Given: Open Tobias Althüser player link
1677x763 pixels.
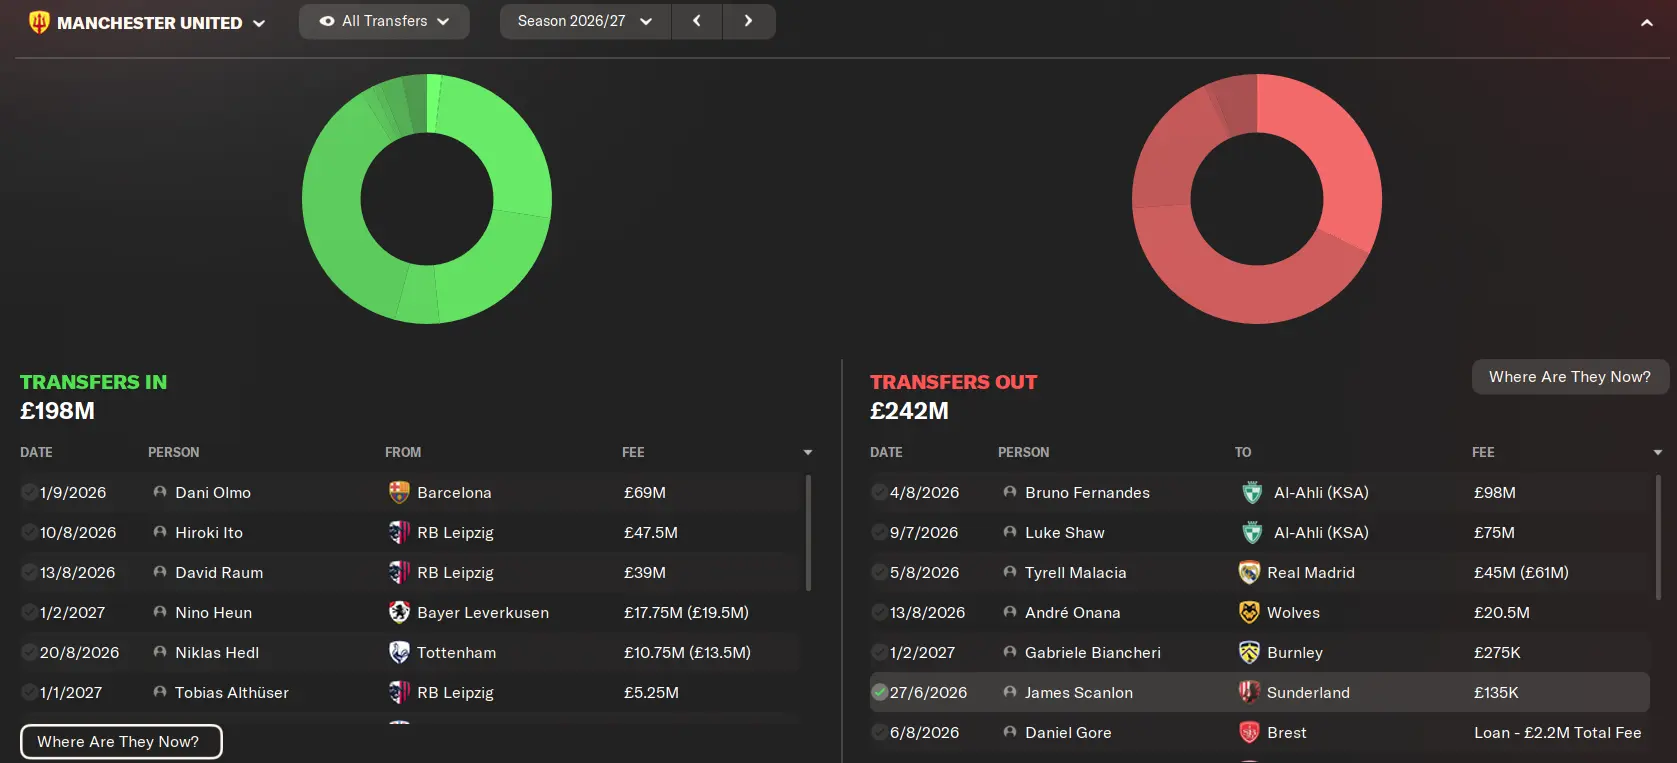Looking at the screenshot, I should [232, 692].
